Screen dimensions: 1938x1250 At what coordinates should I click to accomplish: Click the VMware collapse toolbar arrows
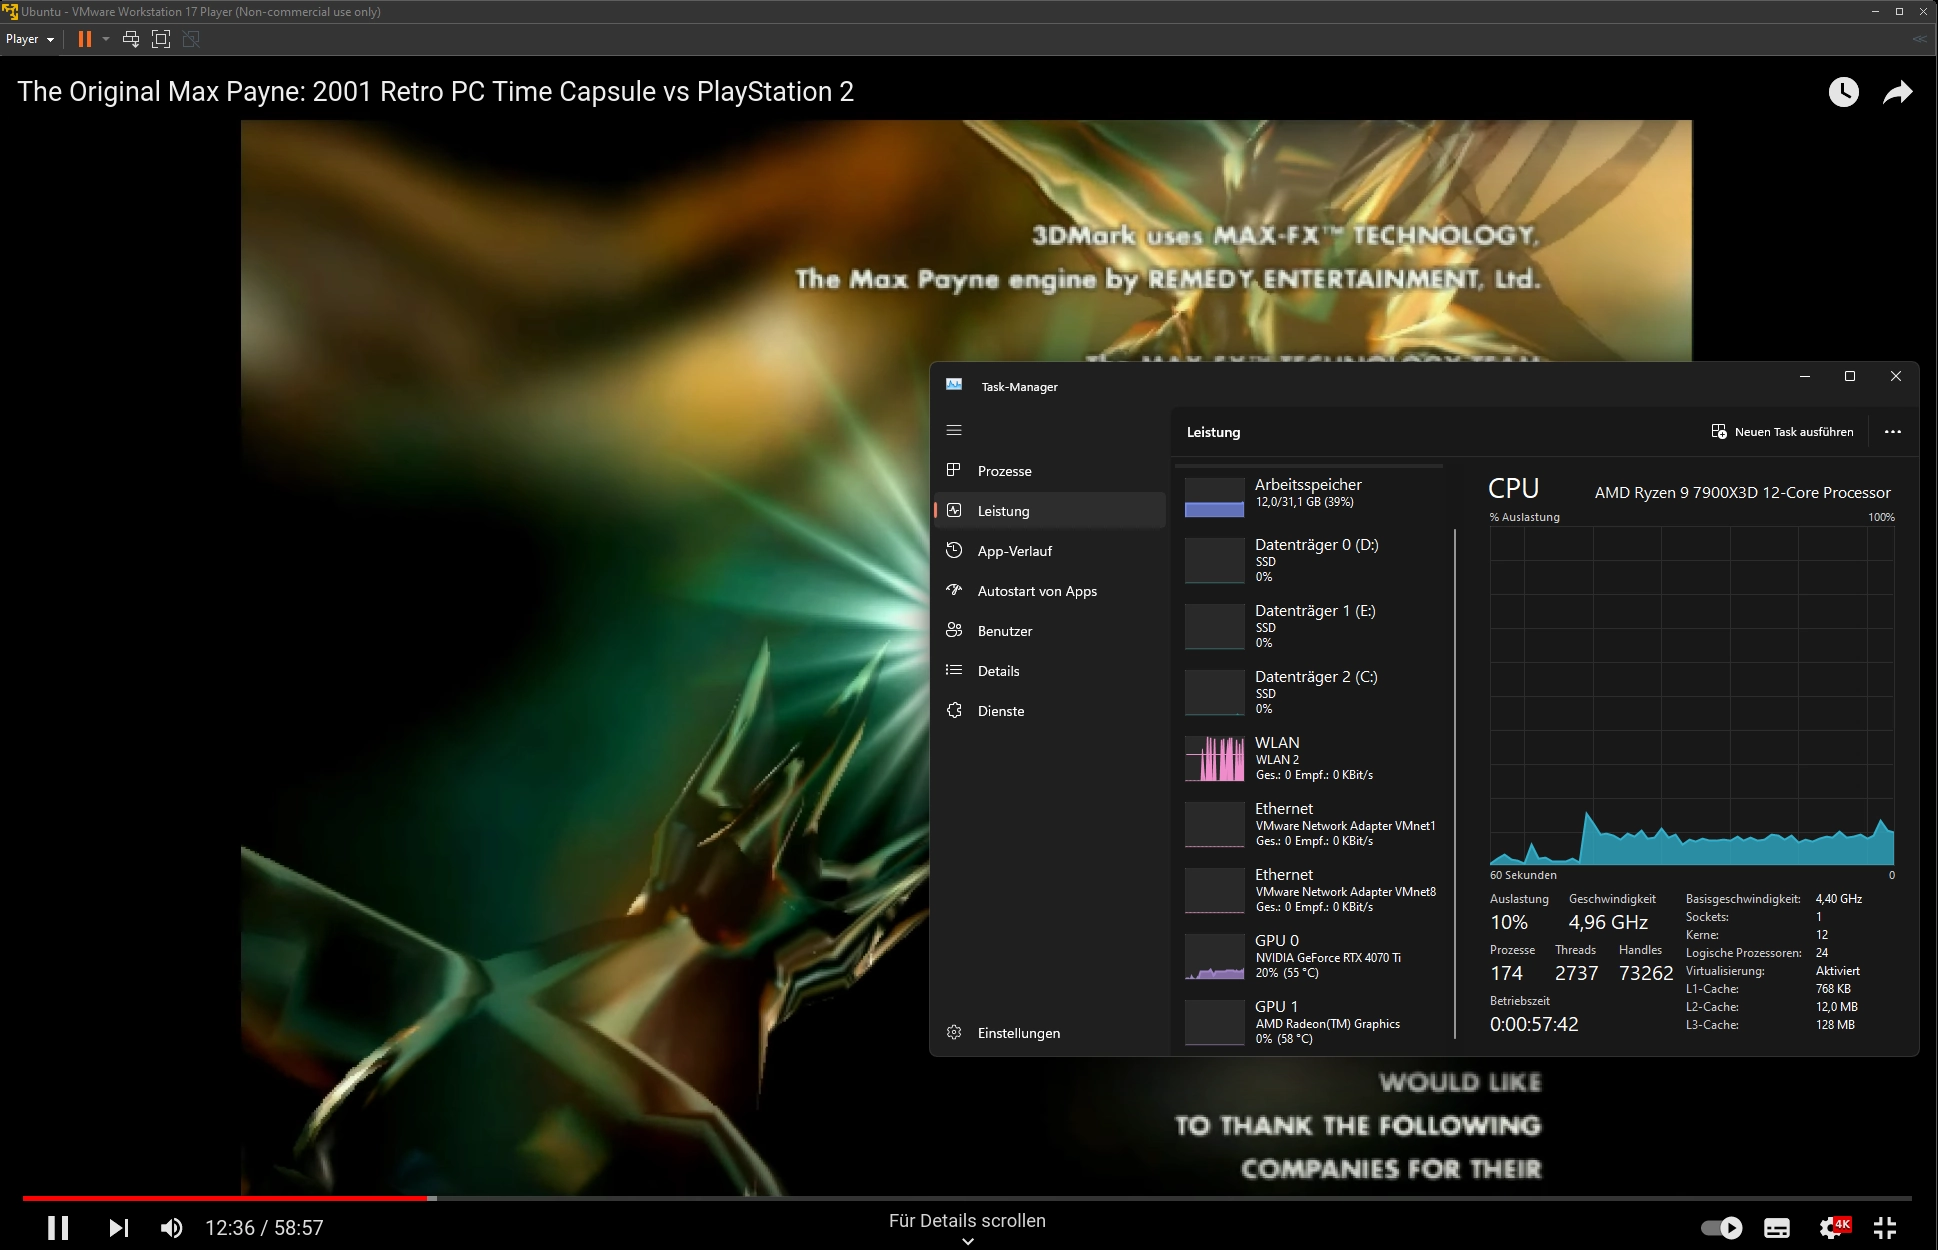1919,39
